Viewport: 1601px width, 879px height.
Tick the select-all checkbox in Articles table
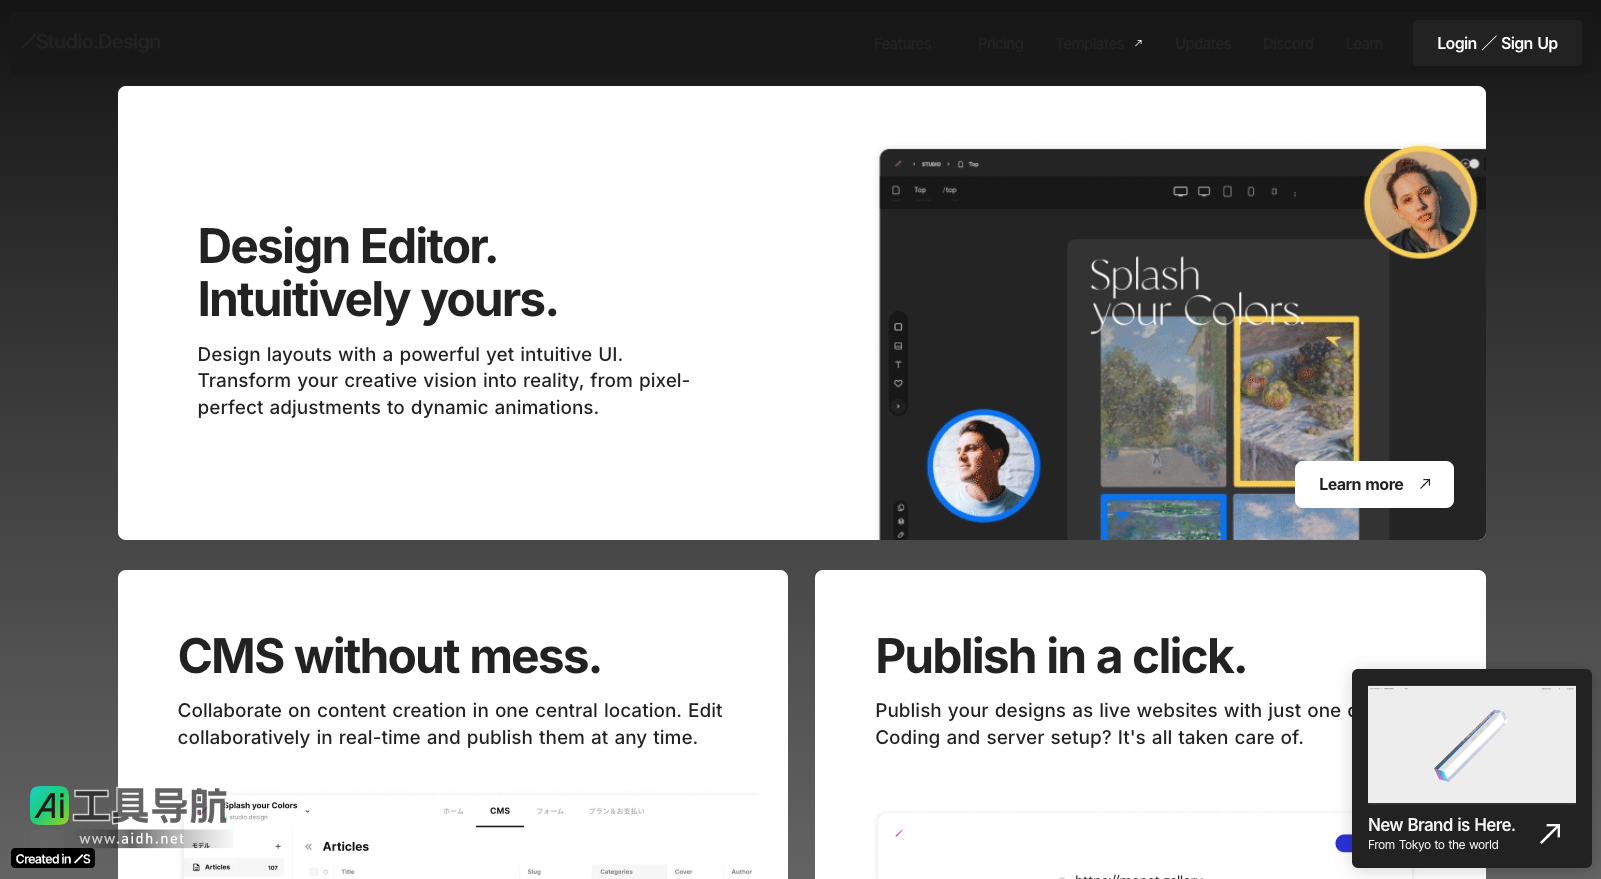[314, 872]
